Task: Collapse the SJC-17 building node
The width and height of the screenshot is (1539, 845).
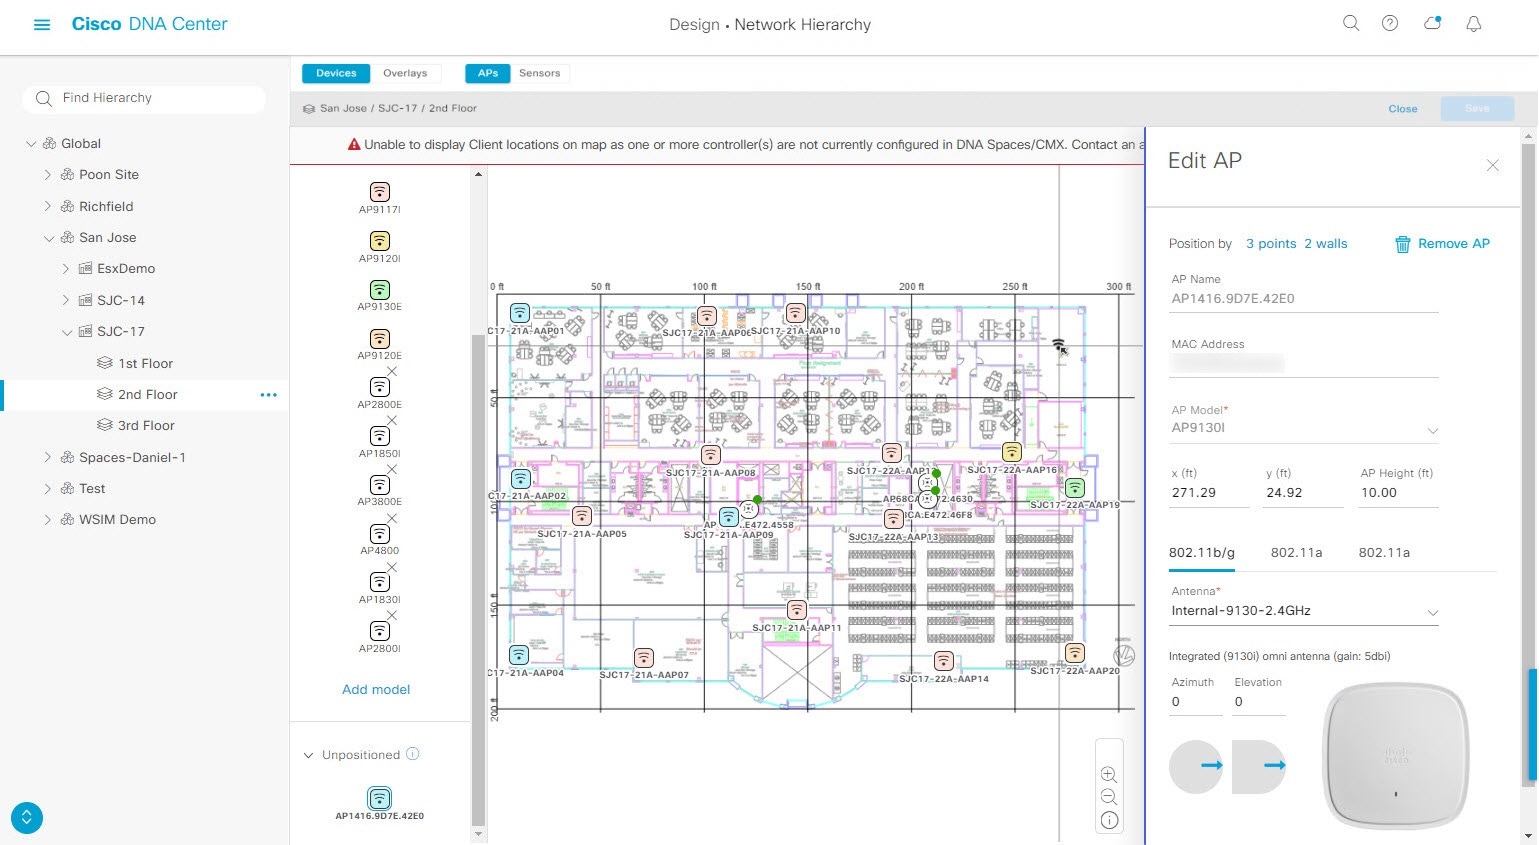Action: coord(67,332)
